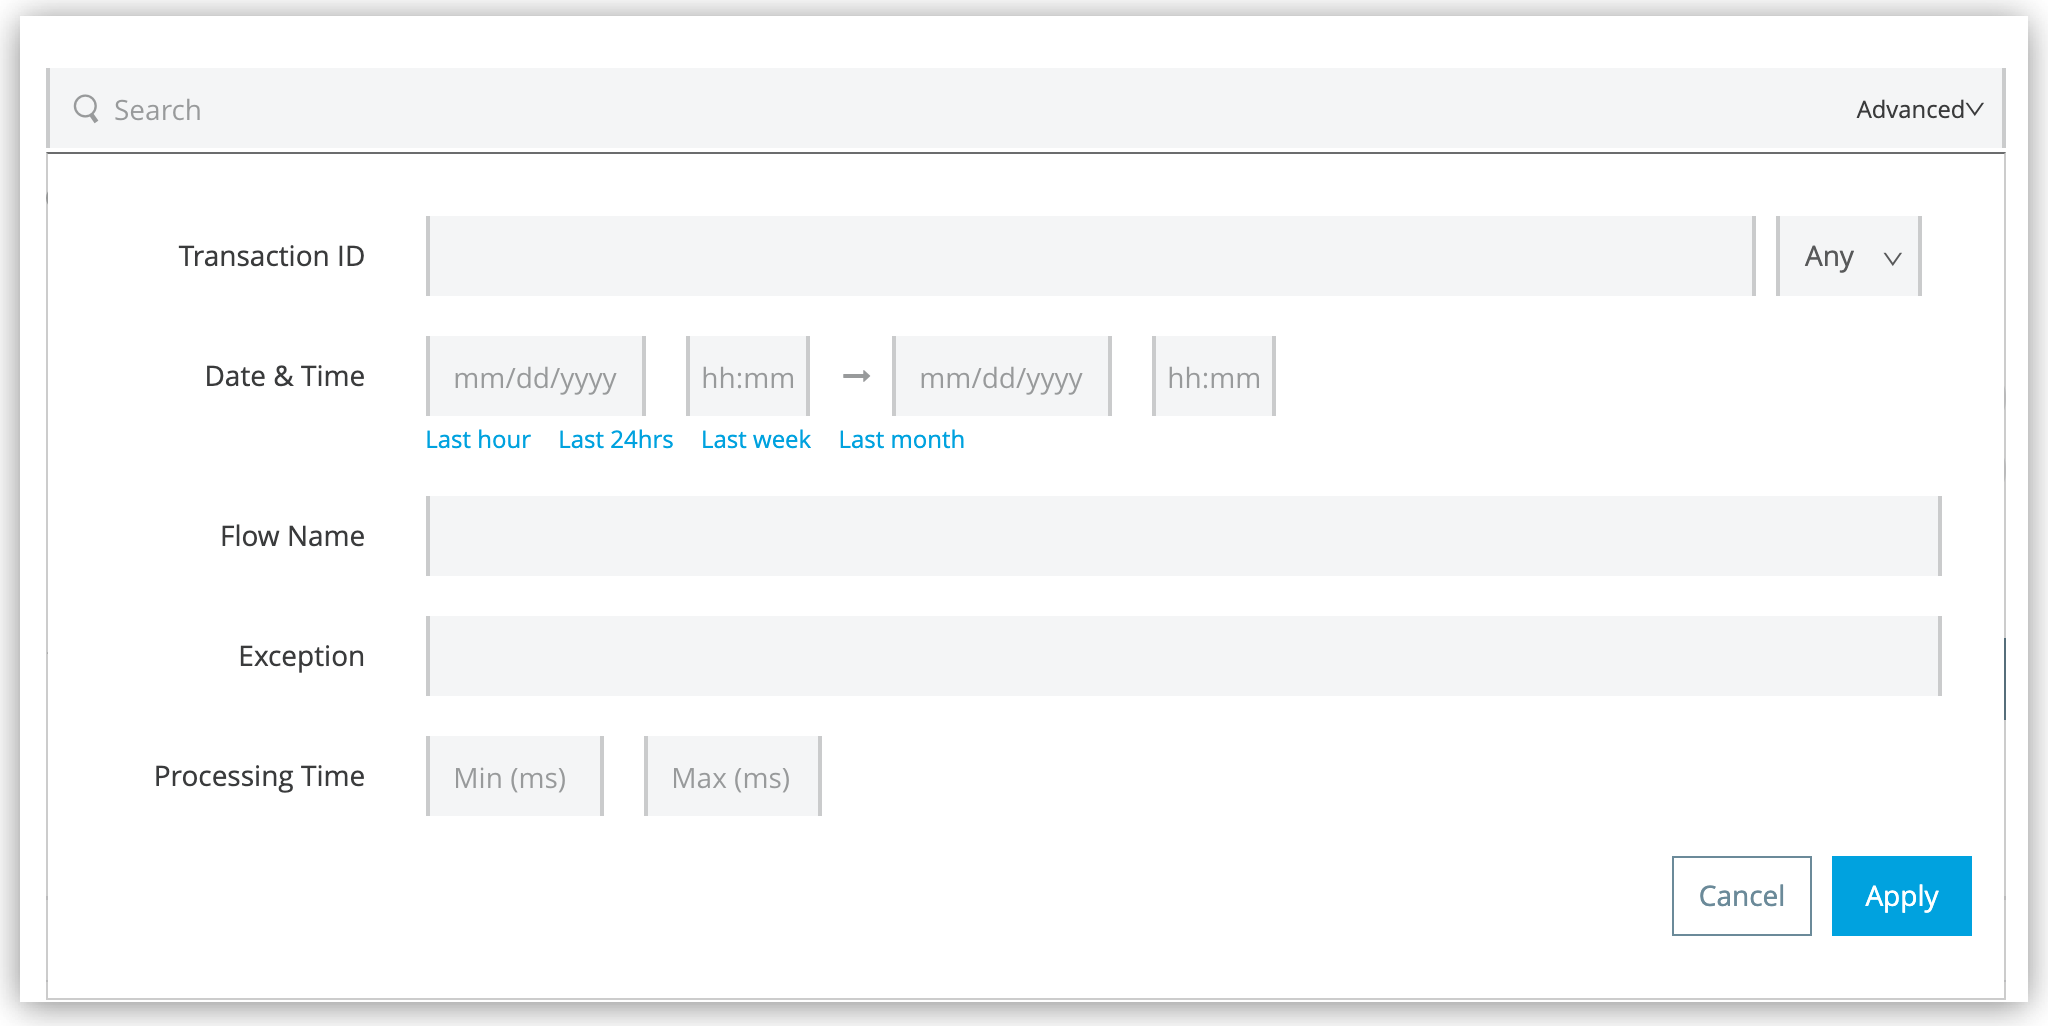Click the end time hh:mm field
This screenshot has height=1026, width=2048.
point(1213,377)
